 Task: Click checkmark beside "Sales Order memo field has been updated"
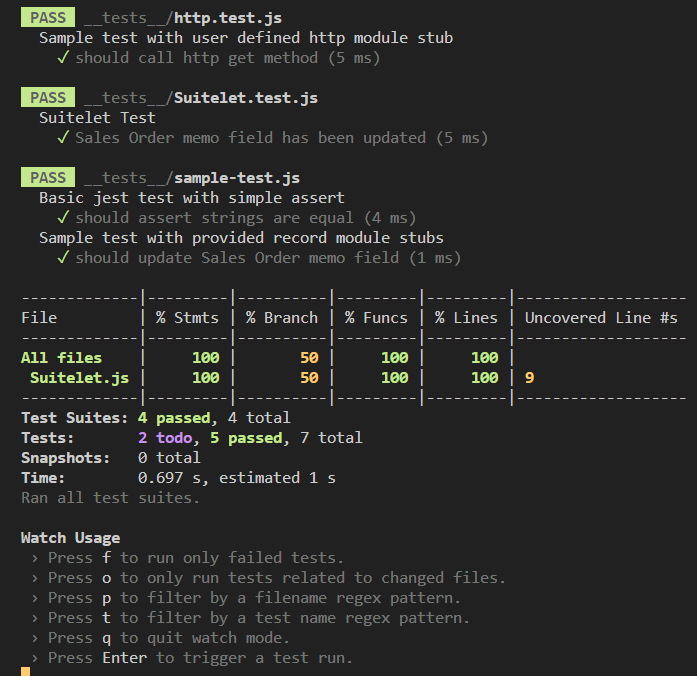[62, 138]
